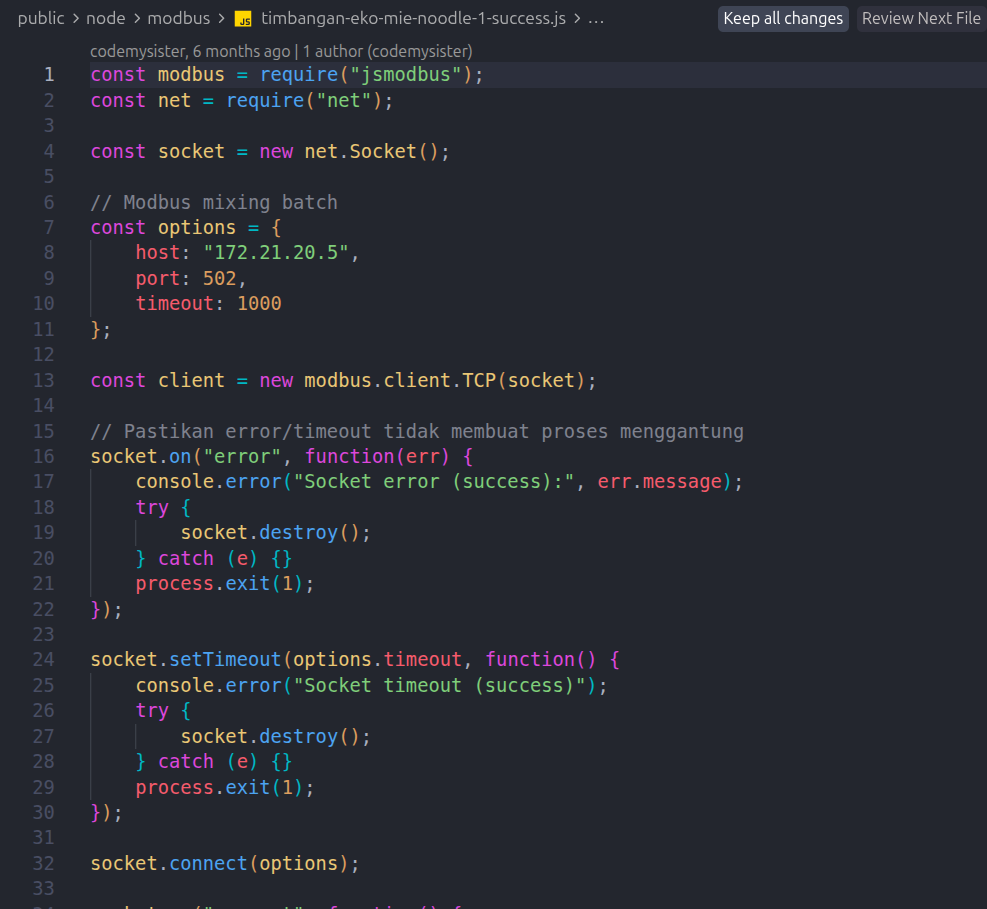Select line number 1 in the gutter
The image size is (987, 909).
(49, 75)
